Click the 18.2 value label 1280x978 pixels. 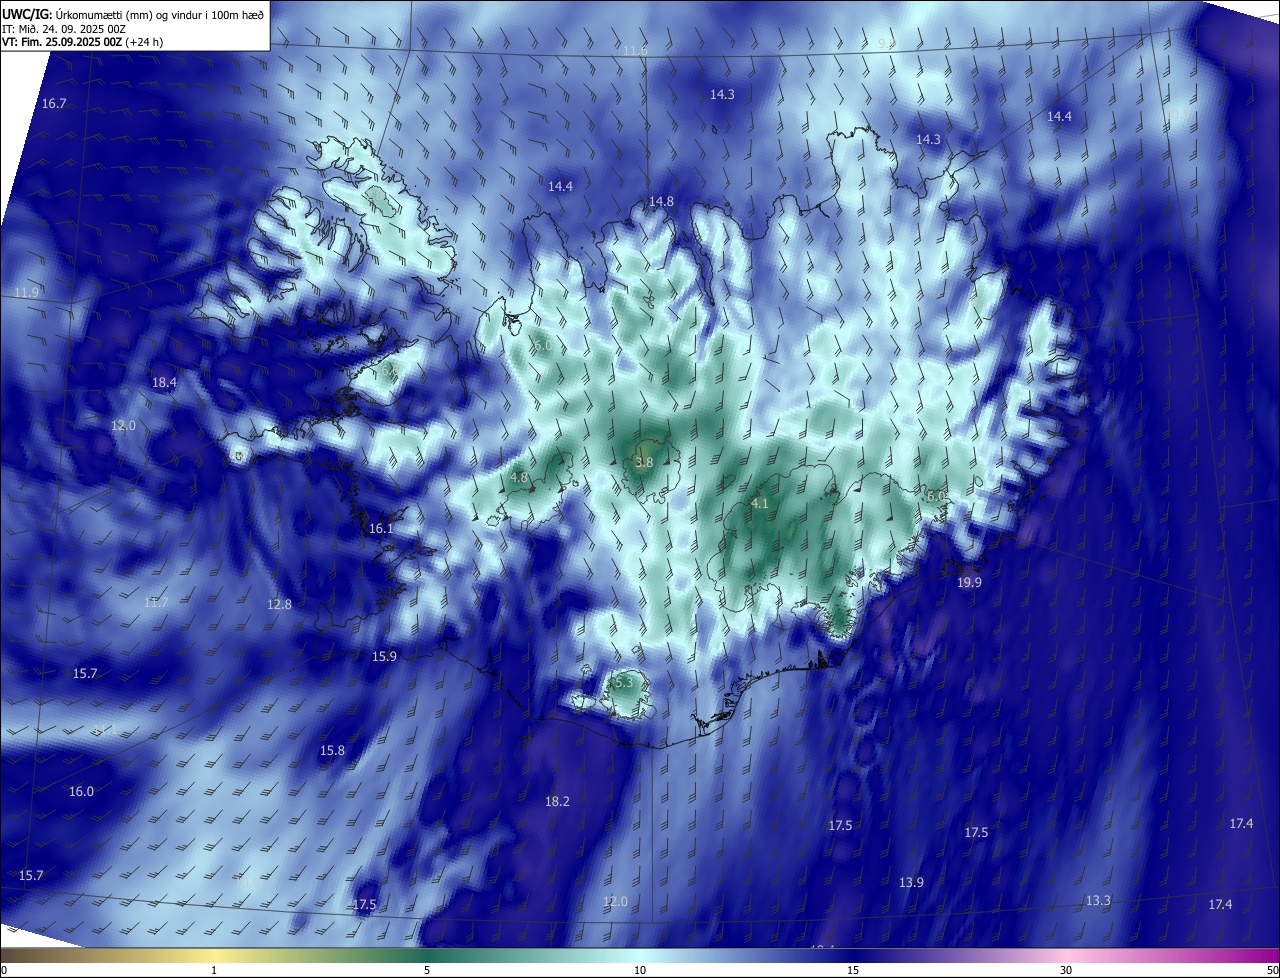557,801
